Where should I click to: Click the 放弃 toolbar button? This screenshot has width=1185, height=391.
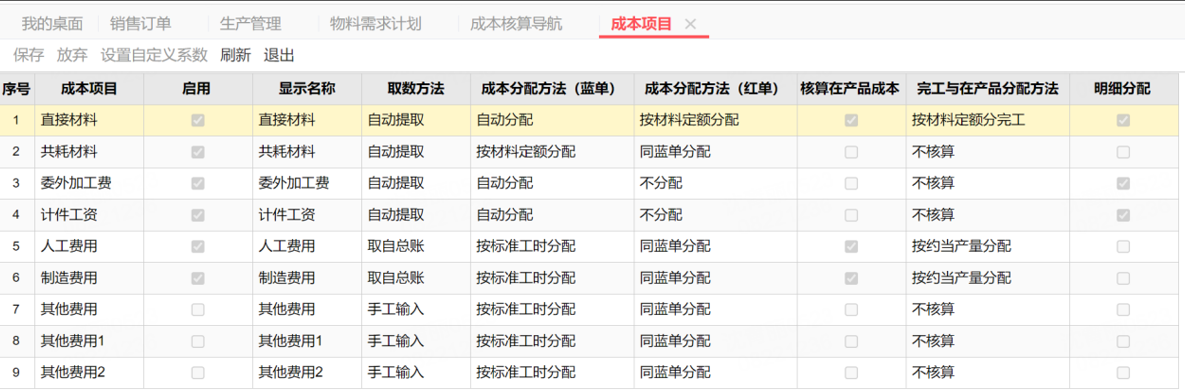(73, 54)
